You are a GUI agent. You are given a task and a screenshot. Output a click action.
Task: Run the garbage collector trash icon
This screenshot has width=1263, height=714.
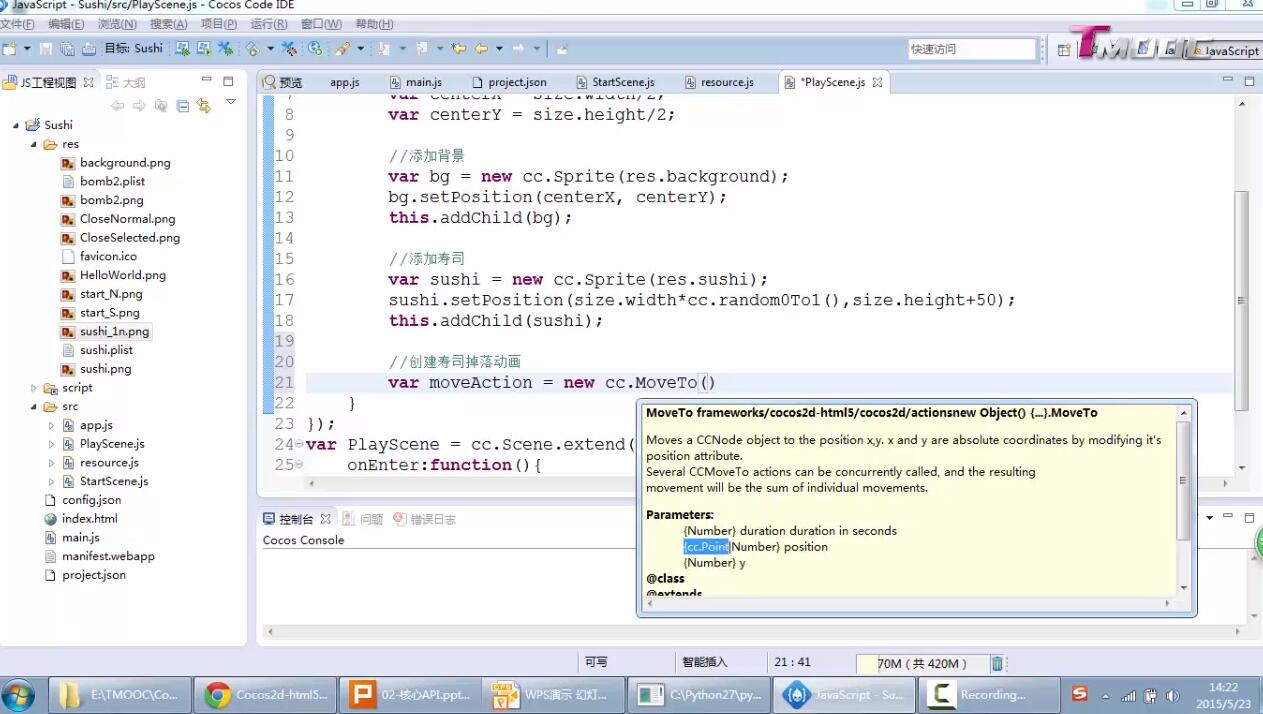(997, 663)
